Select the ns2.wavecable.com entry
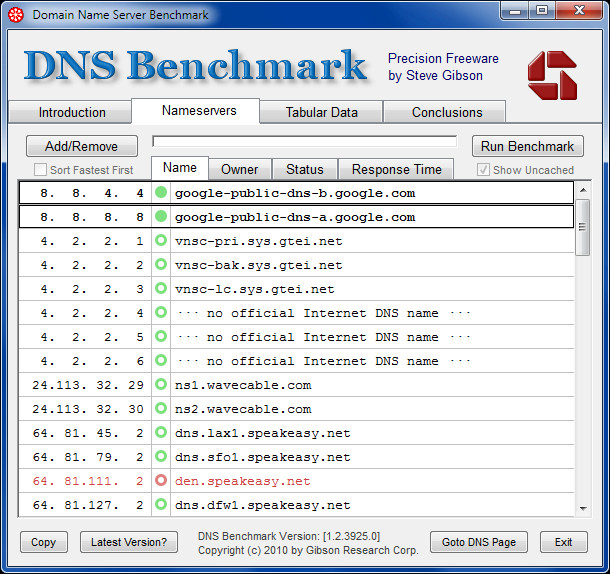The height and width of the screenshot is (574, 610). coord(296,409)
